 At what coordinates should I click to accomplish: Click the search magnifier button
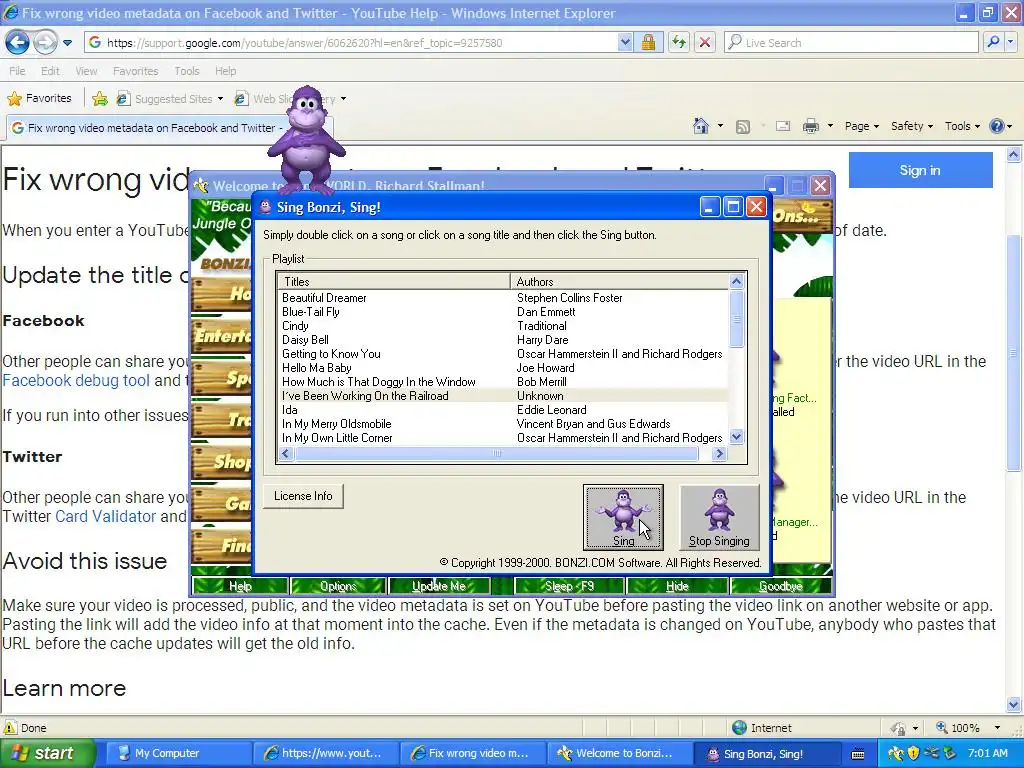pos(993,43)
